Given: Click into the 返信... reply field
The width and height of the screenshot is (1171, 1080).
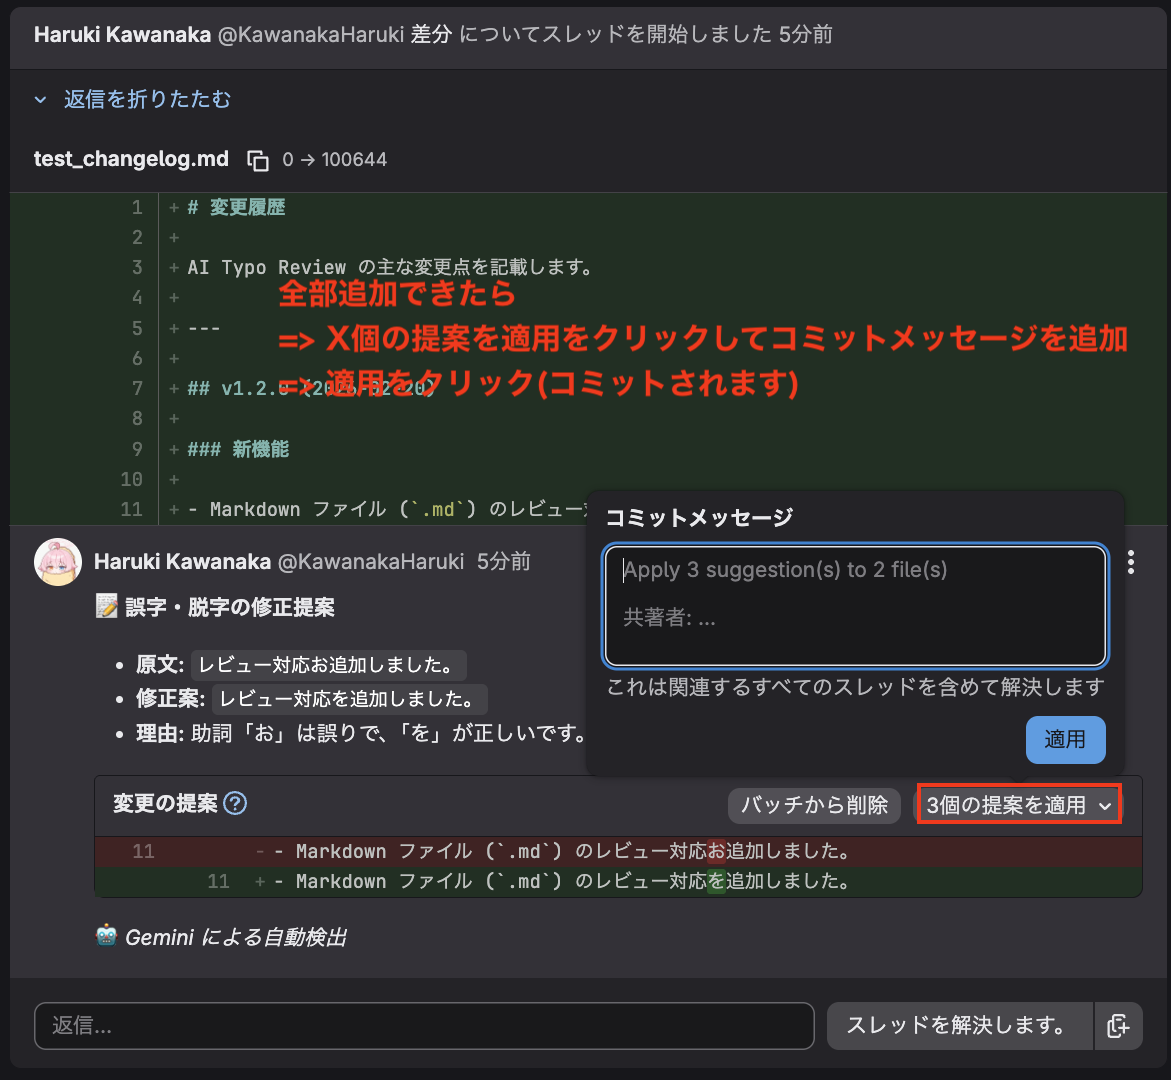Looking at the screenshot, I should [x=424, y=1026].
